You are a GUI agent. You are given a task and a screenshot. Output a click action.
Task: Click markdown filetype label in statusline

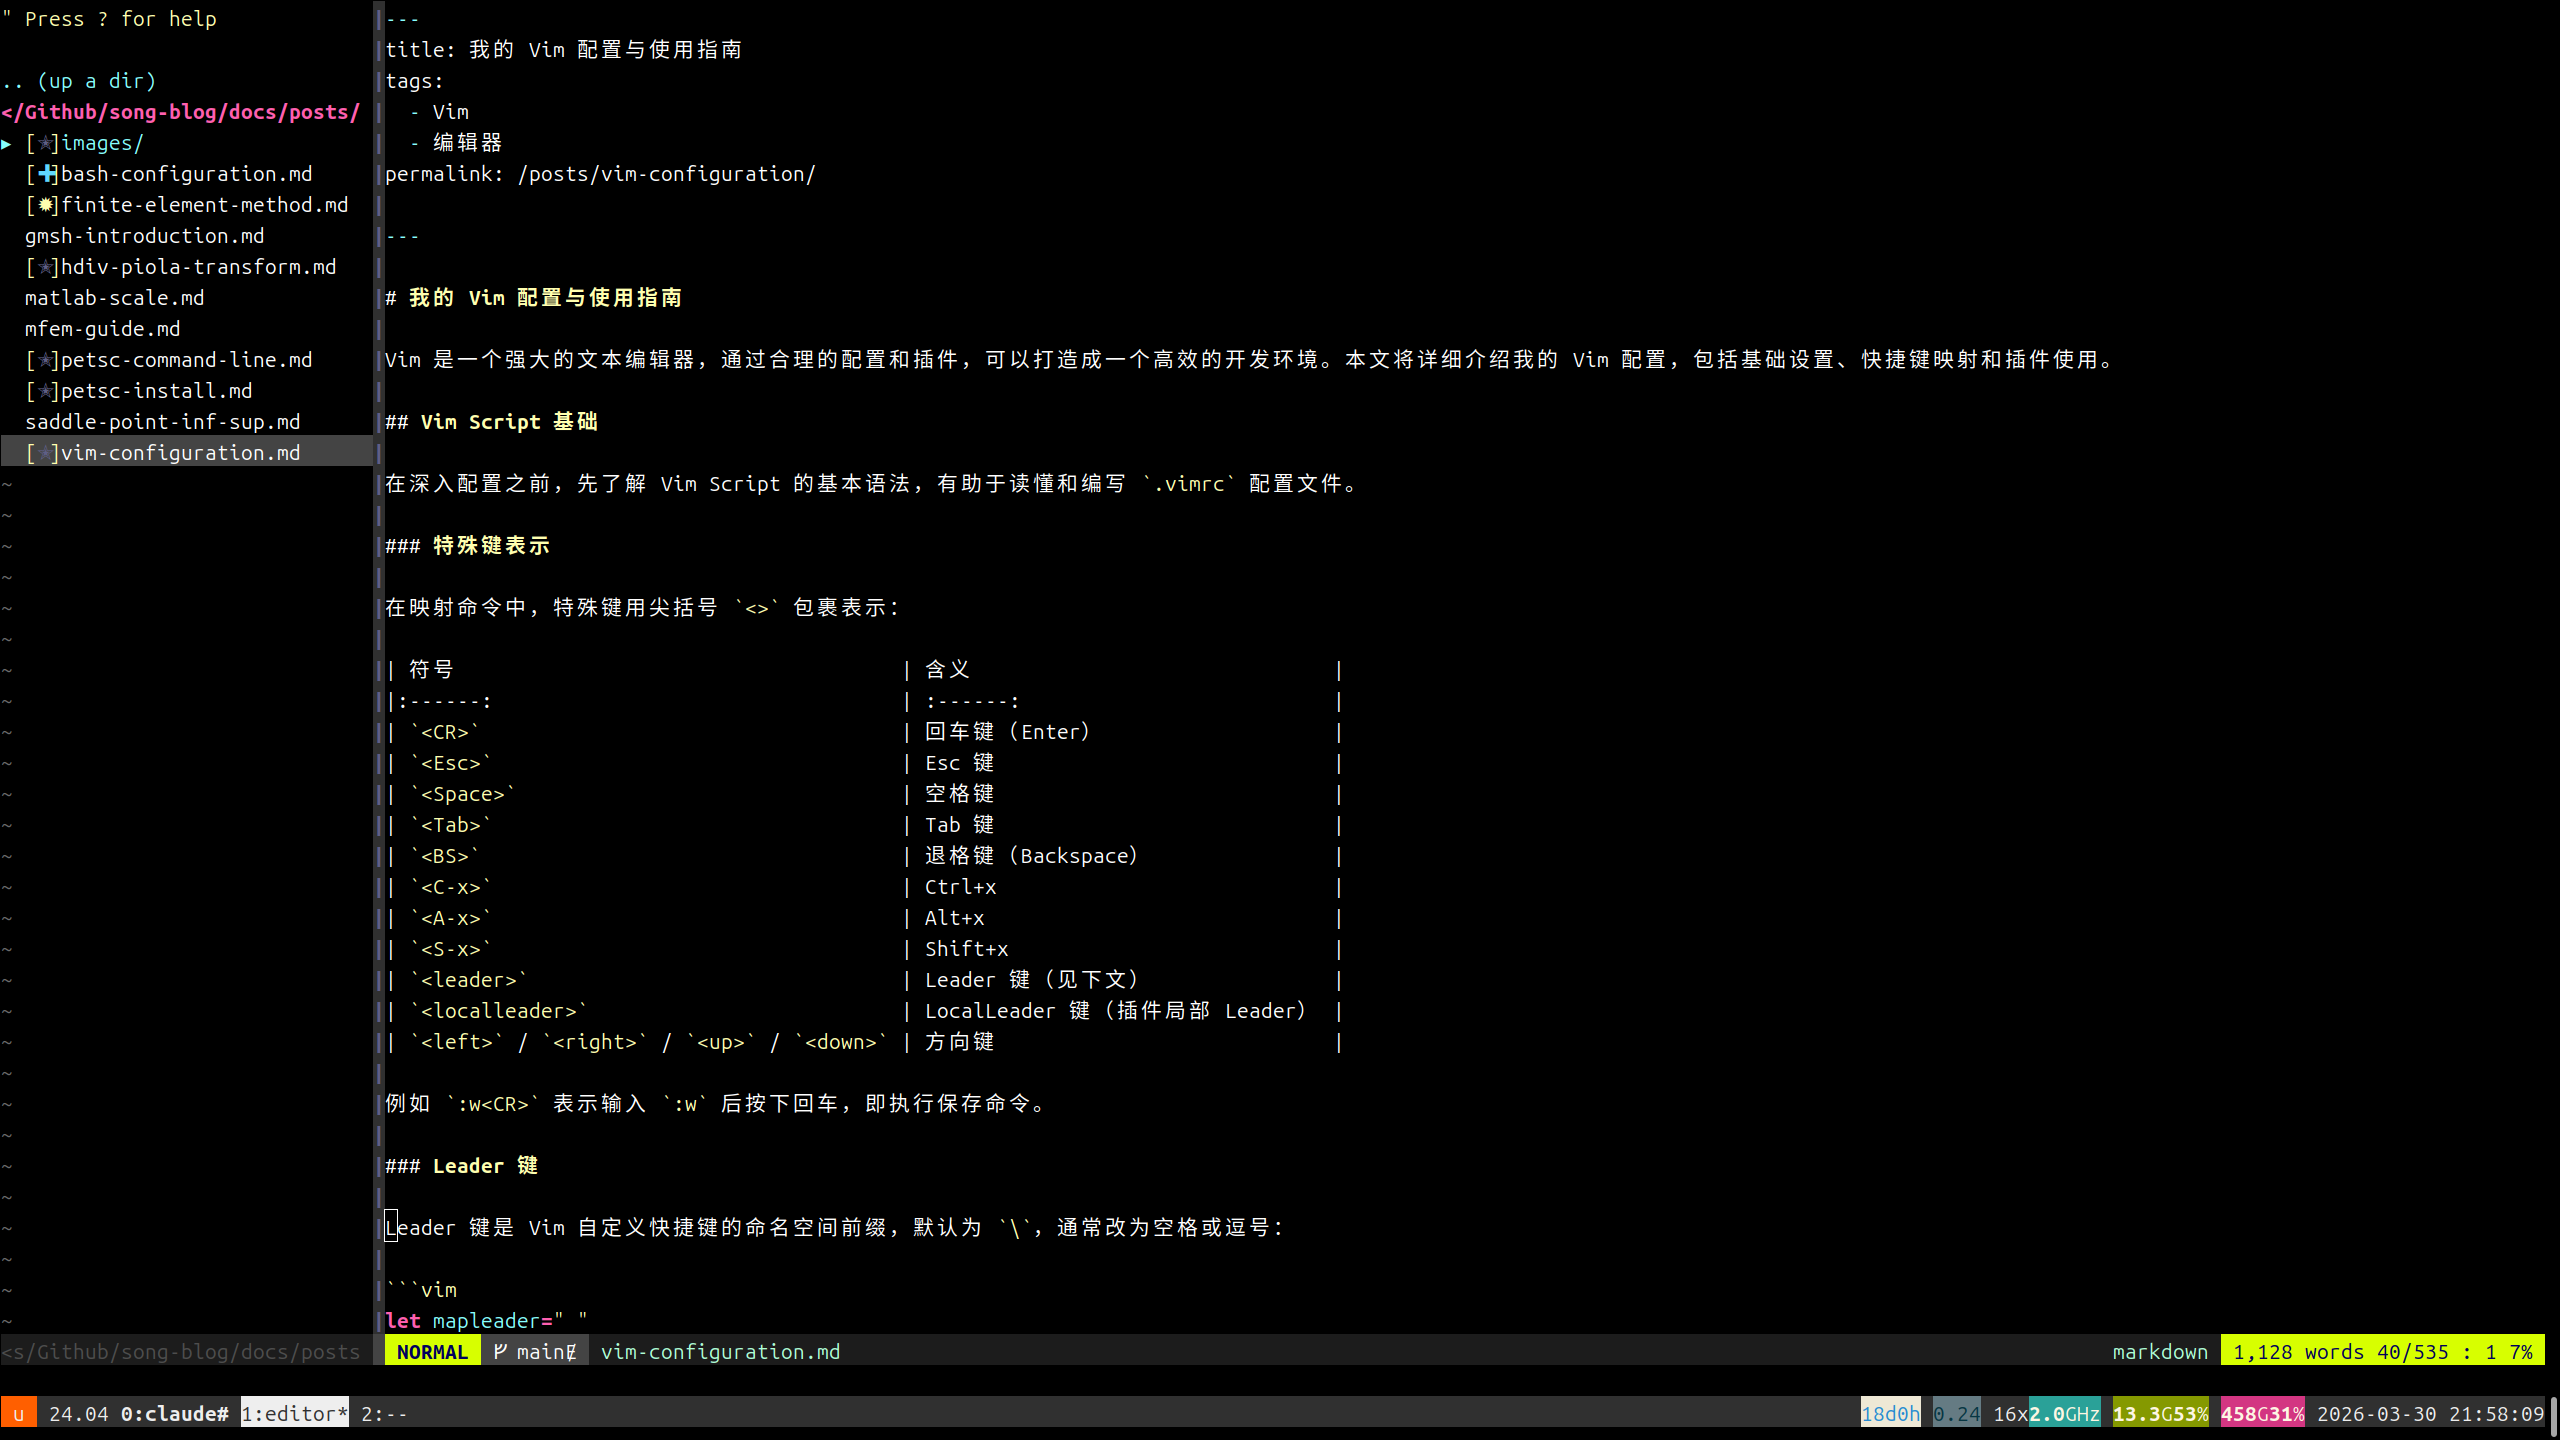tap(2160, 1352)
